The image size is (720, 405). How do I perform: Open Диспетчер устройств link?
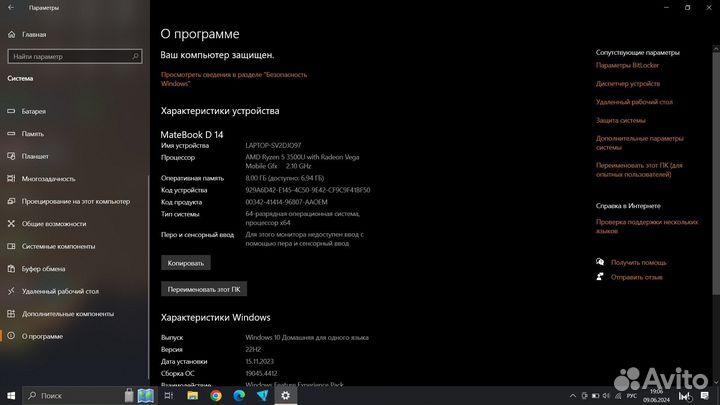(x=628, y=84)
